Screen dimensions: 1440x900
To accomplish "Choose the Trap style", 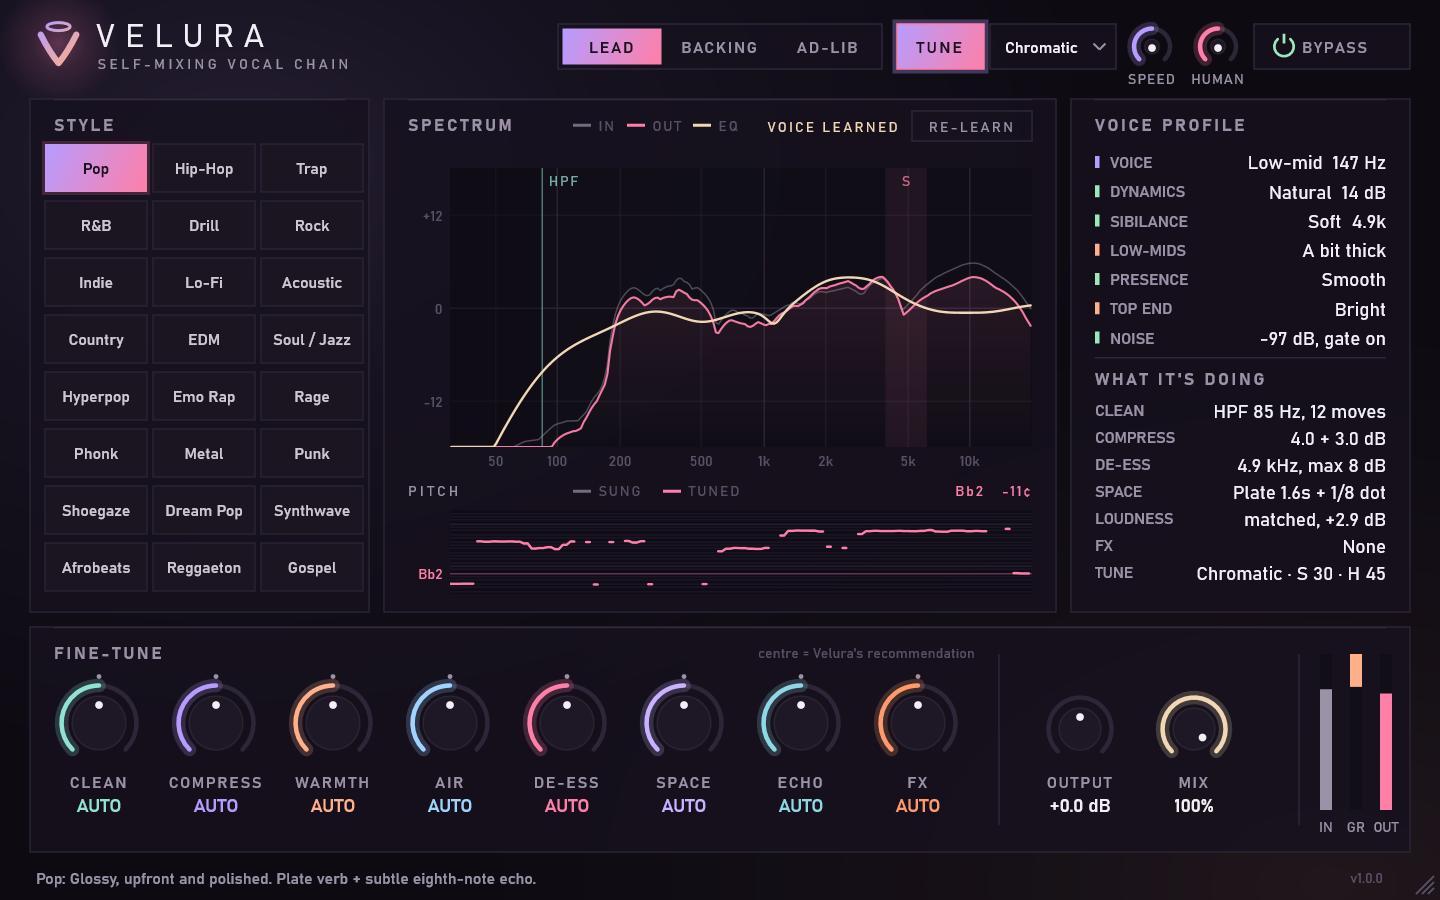I will tap(312, 168).
